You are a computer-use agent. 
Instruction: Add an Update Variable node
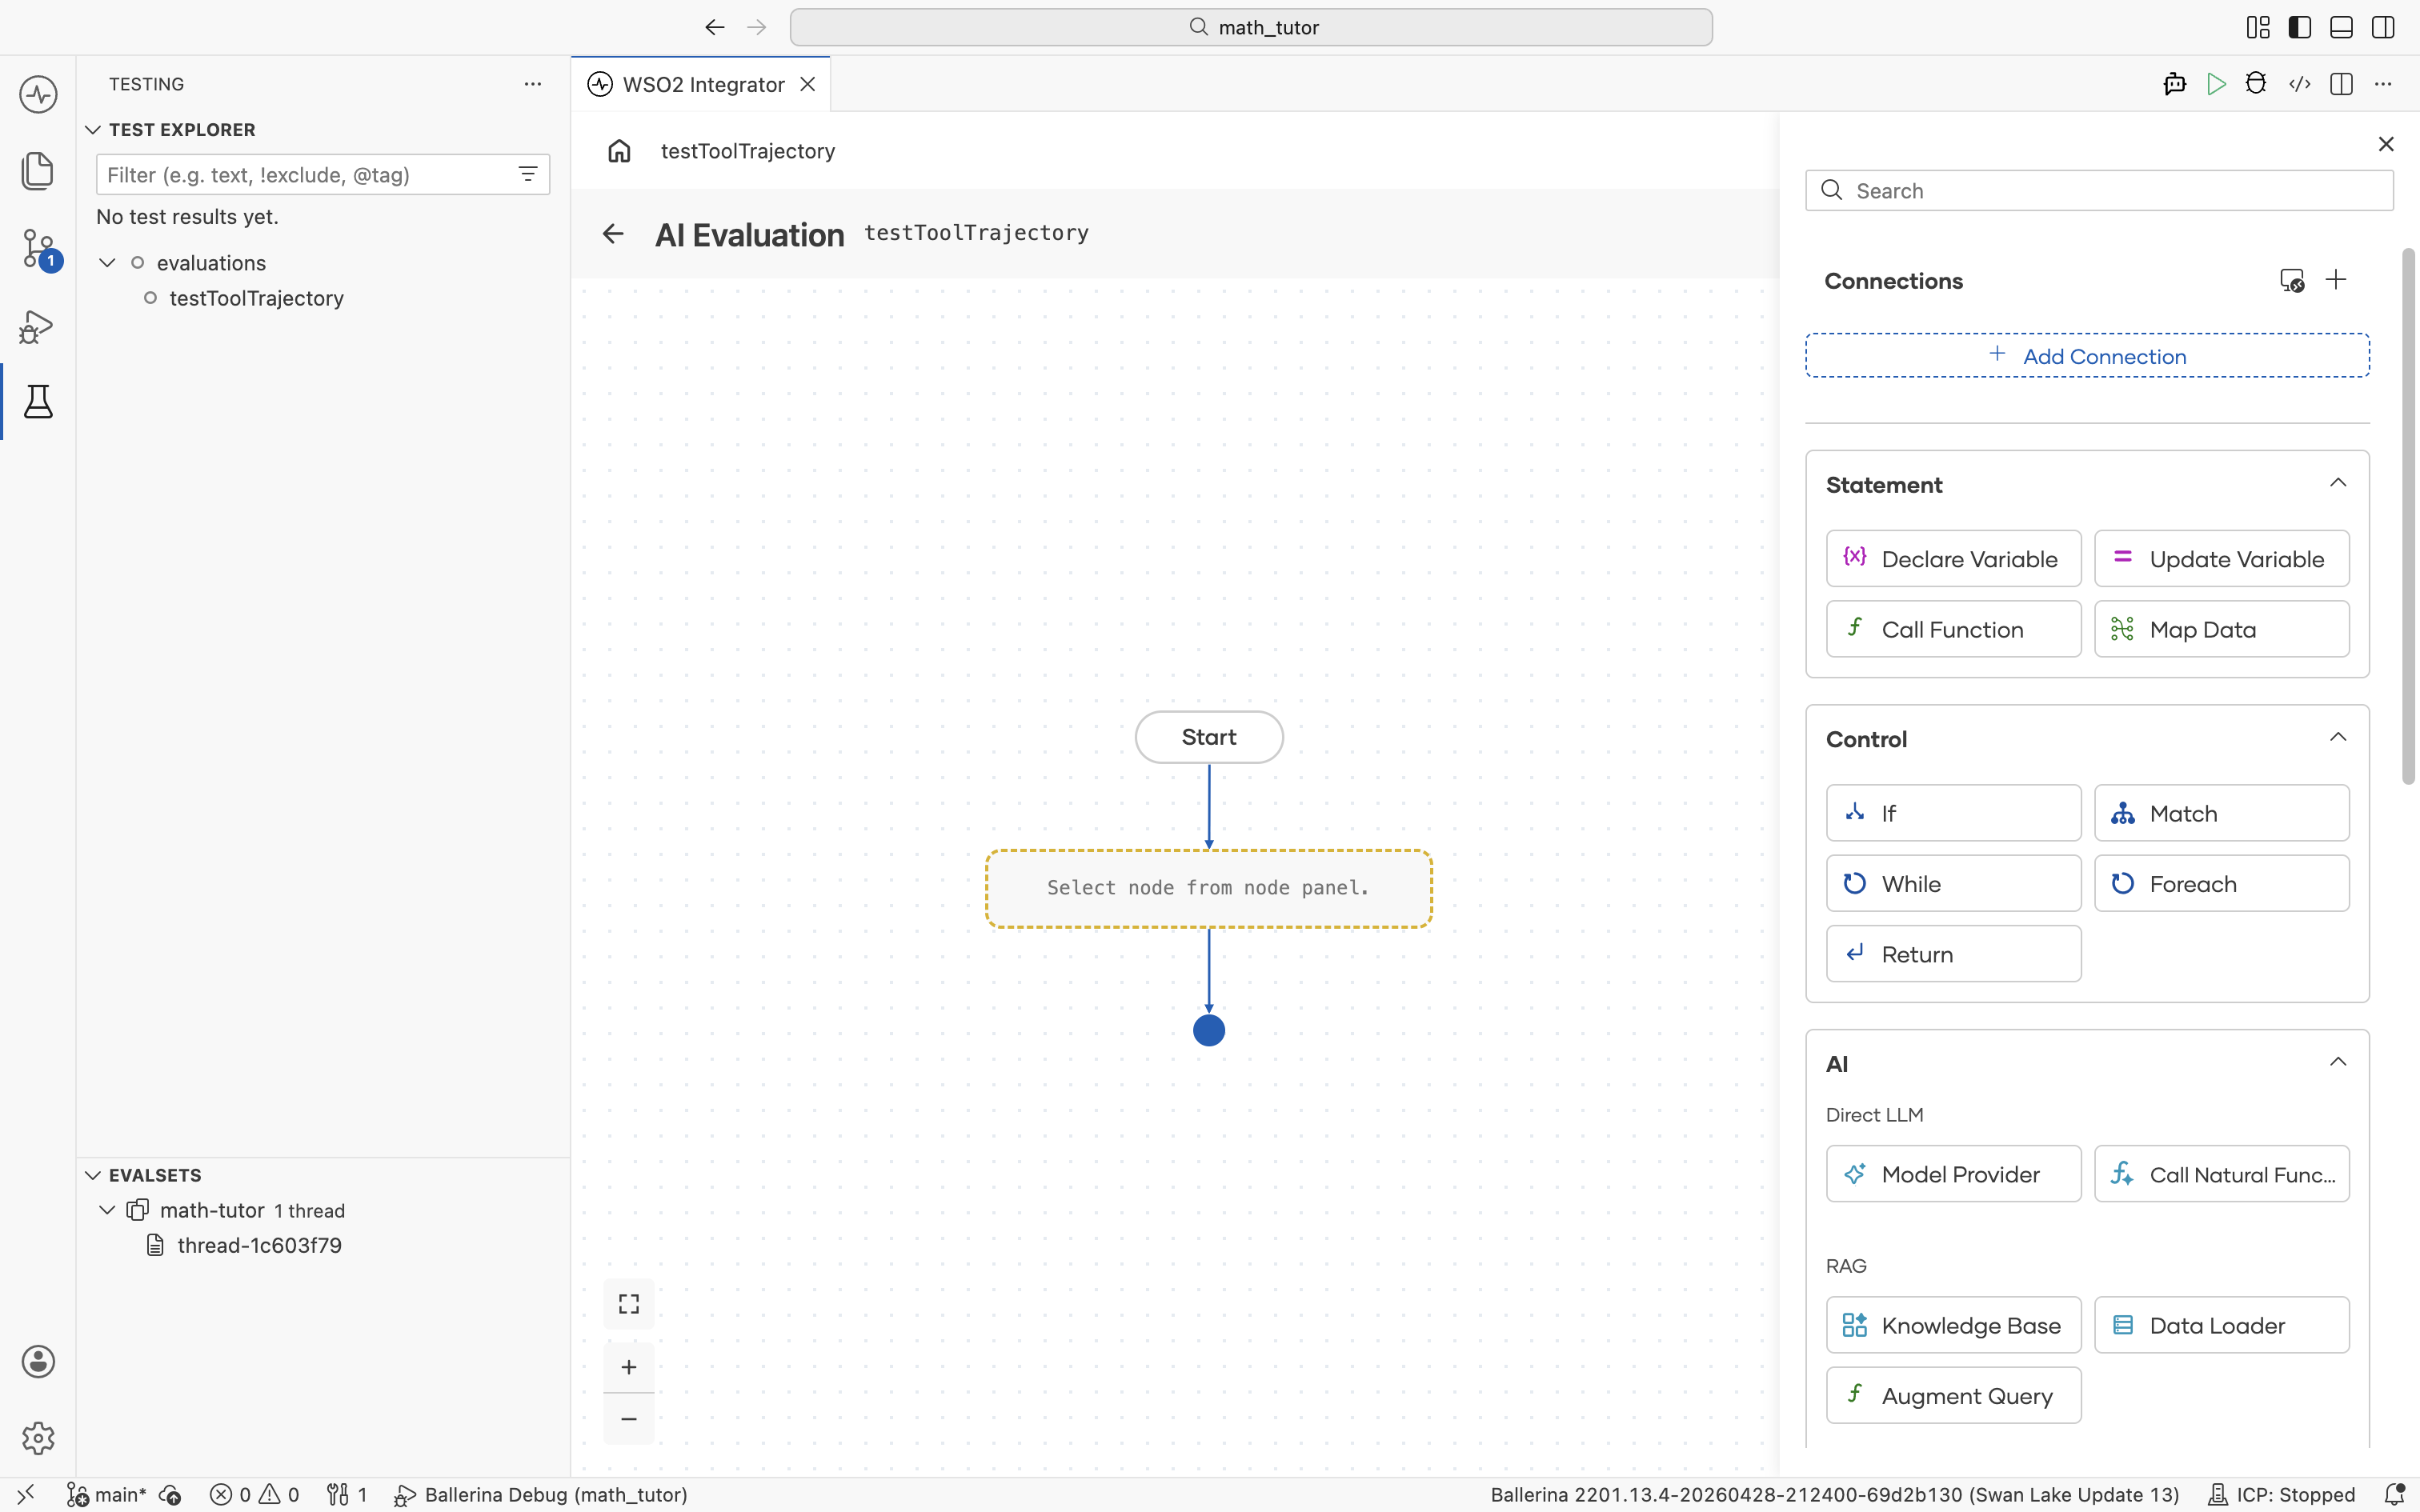pos(2222,559)
